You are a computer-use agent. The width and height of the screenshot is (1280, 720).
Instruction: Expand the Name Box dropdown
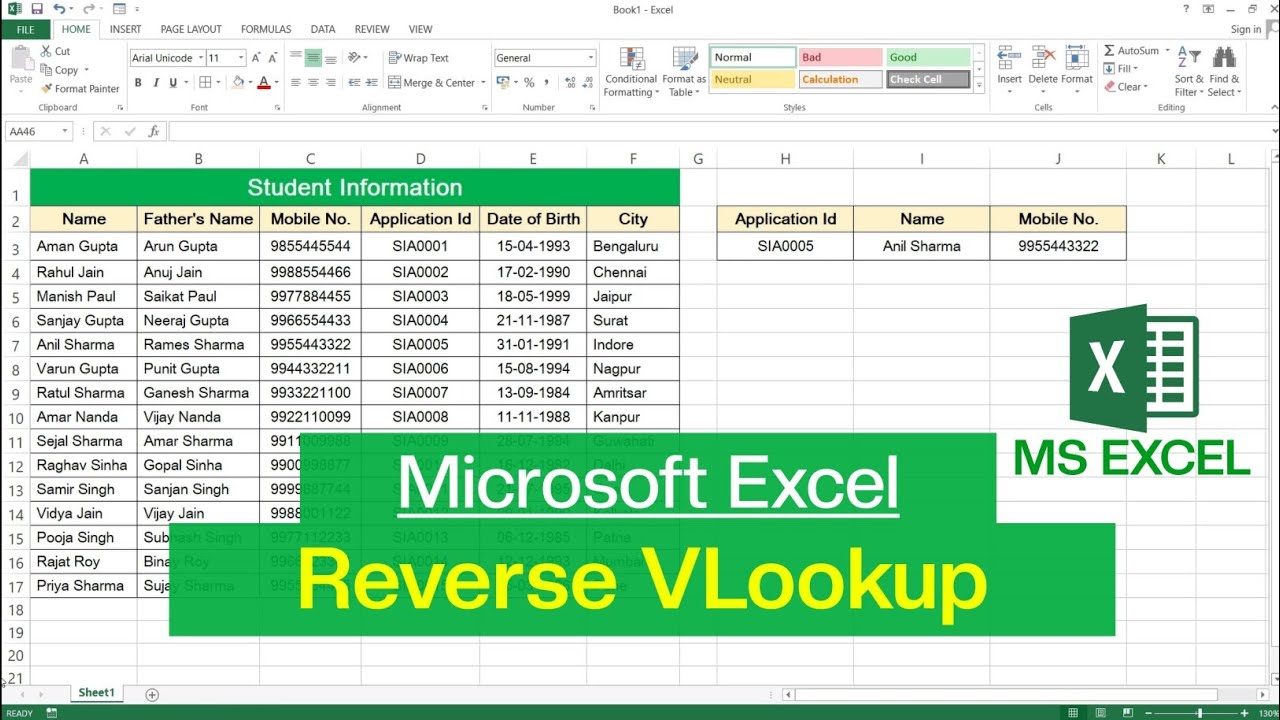(65, 131)
